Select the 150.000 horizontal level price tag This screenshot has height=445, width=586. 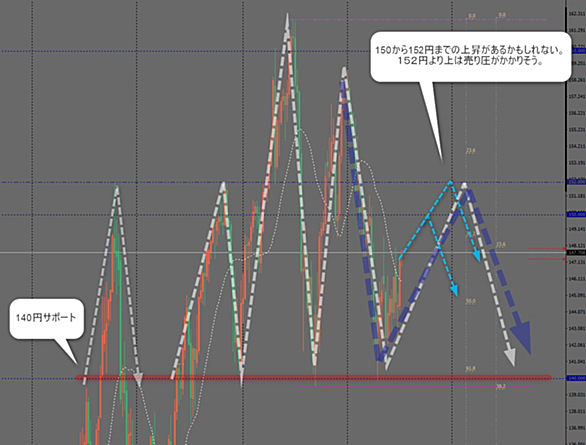(x=576, y=214)
